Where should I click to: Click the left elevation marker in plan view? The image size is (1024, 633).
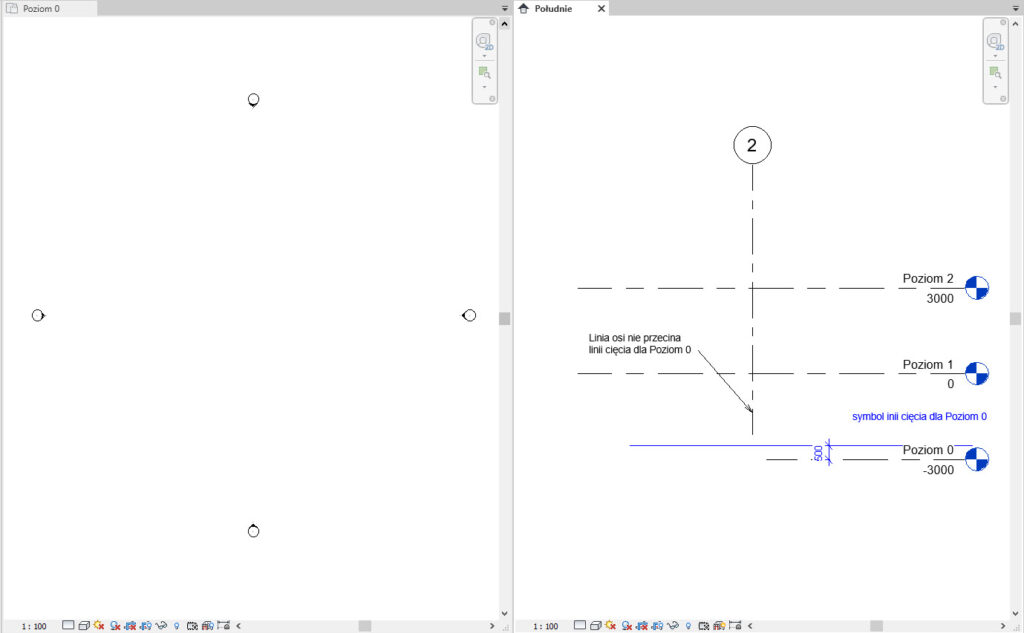pyautogui.click(x=38, y=315)
